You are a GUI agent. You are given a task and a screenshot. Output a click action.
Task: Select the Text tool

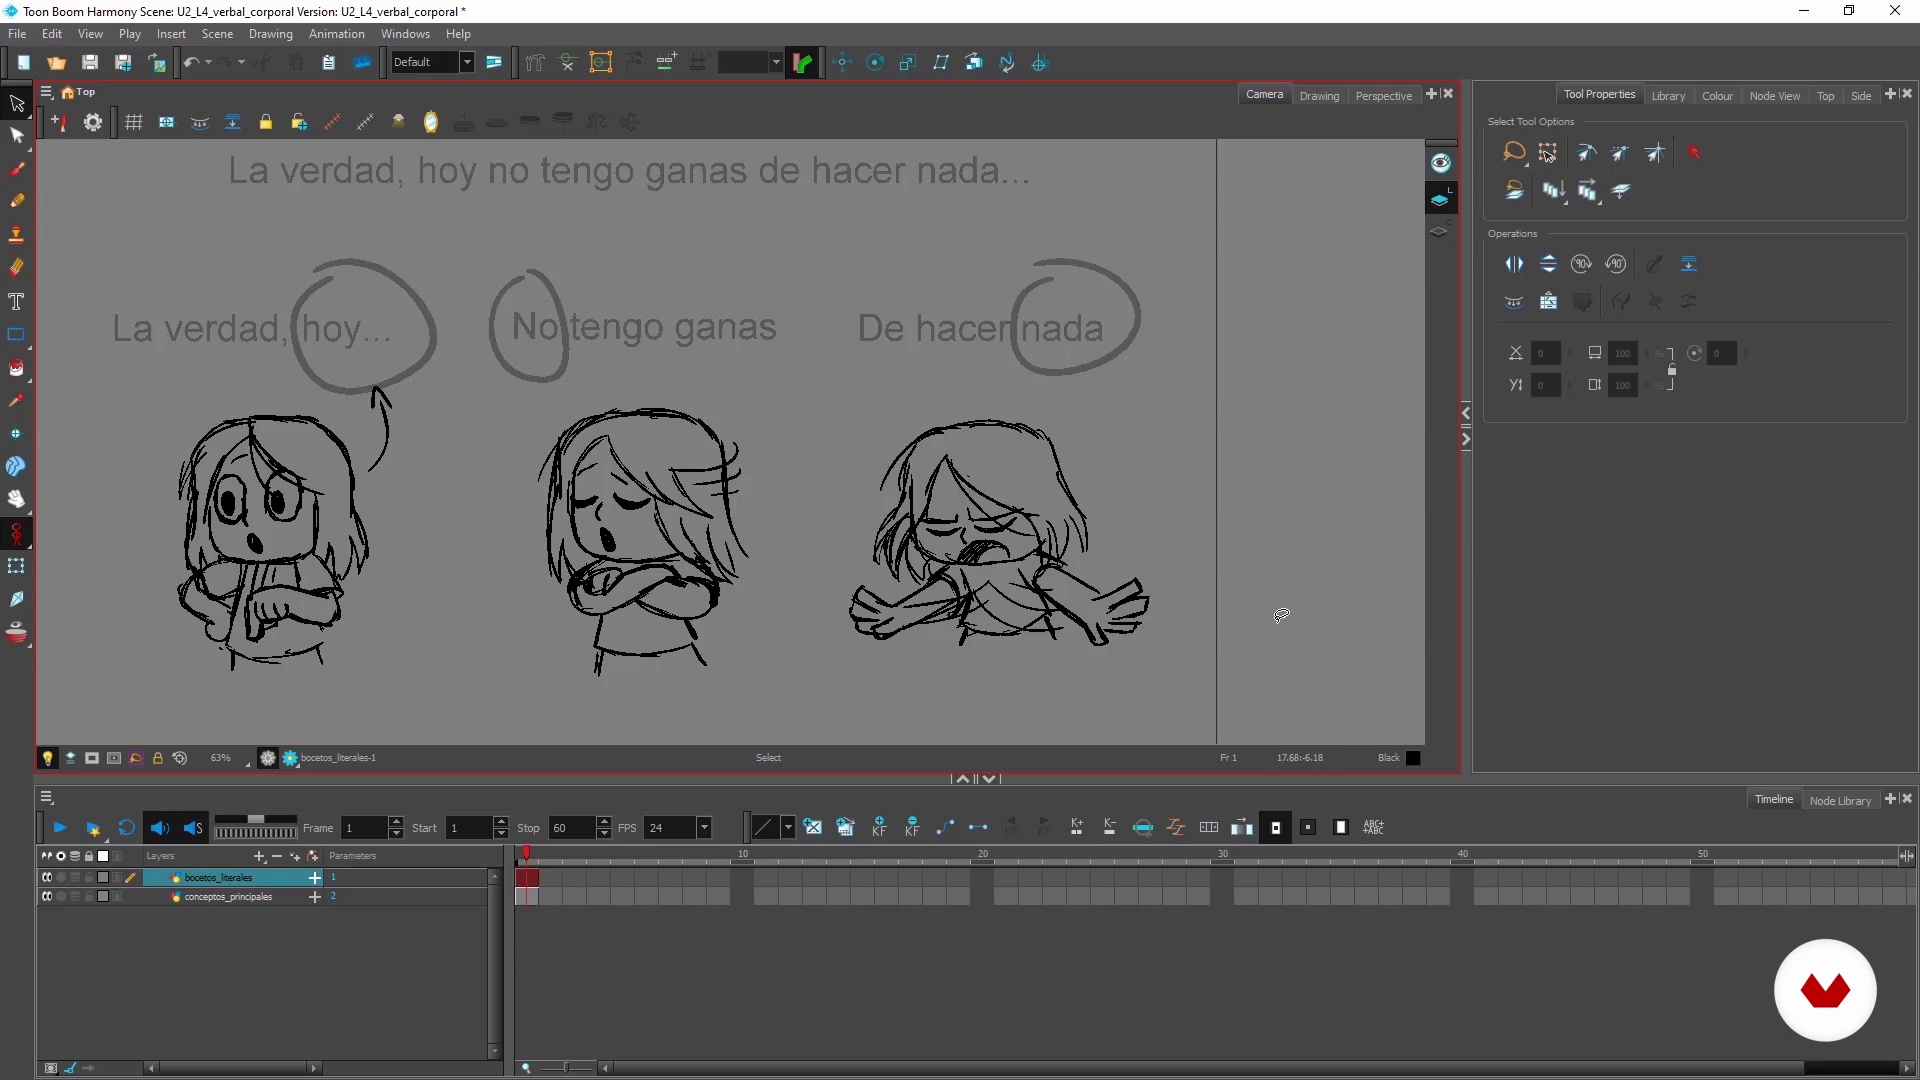(x=16, y=301)
